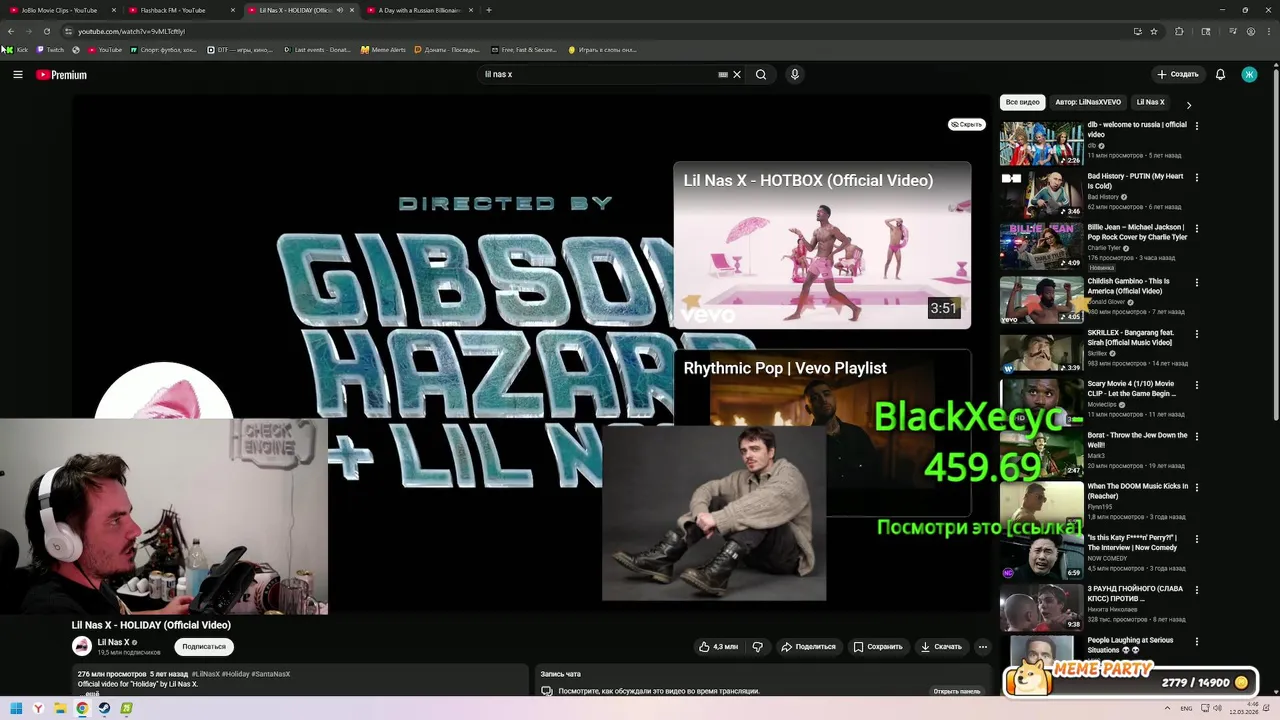
Task: Save the video via Сохранить
Action: click(878, 647)
